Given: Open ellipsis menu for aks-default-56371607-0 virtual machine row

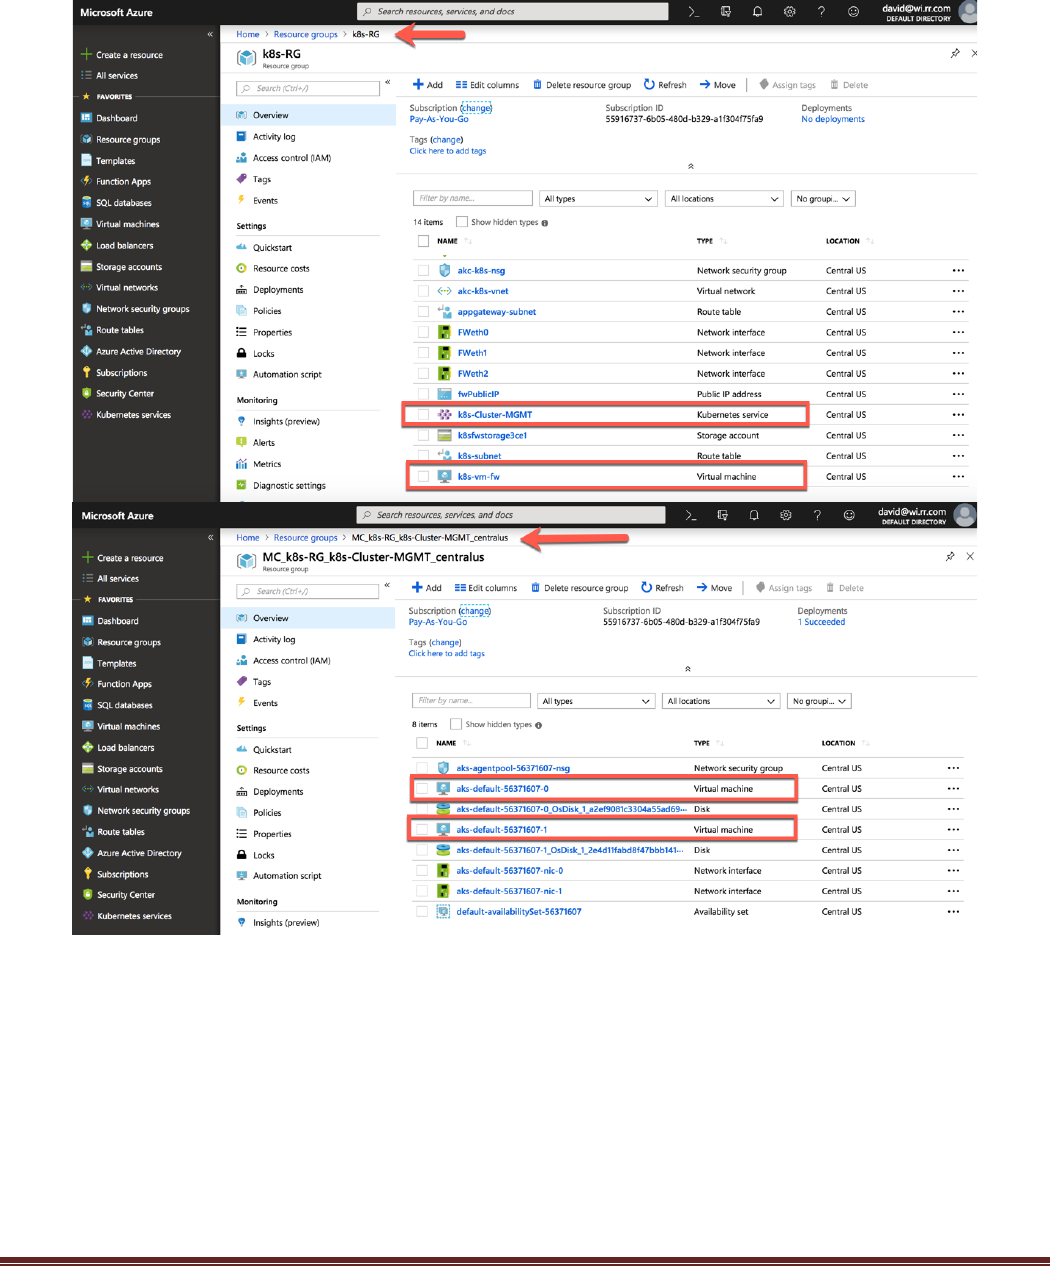Looking at the screenshot, I should click(953, 789).
